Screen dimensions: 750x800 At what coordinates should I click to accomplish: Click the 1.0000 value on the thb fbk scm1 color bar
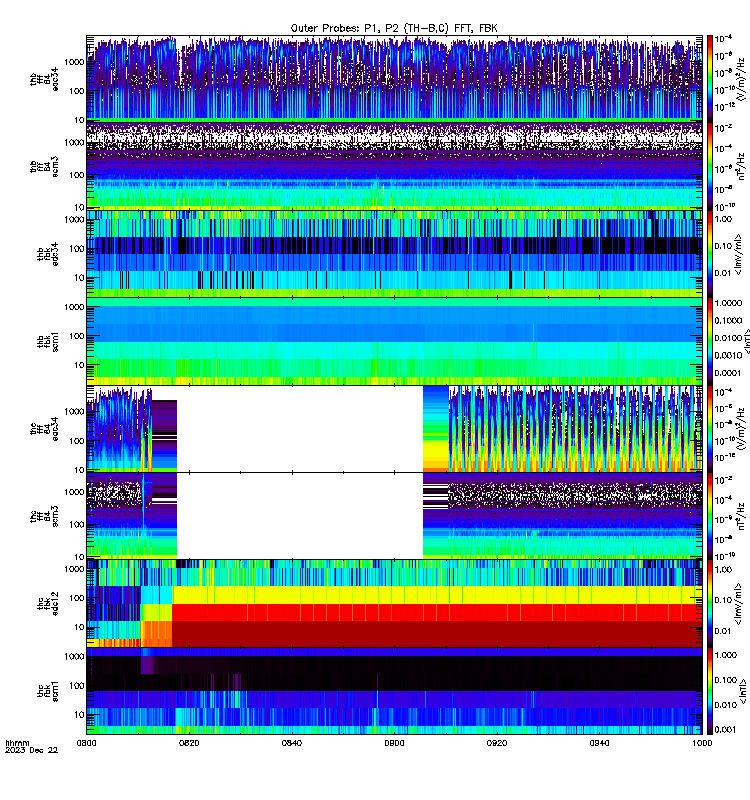728,303
